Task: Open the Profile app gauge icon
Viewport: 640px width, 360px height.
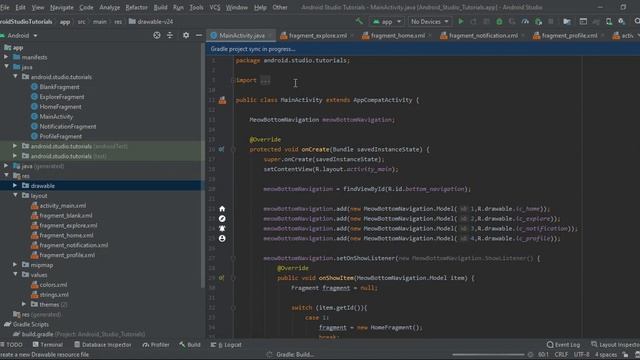Action: (525, 21)
